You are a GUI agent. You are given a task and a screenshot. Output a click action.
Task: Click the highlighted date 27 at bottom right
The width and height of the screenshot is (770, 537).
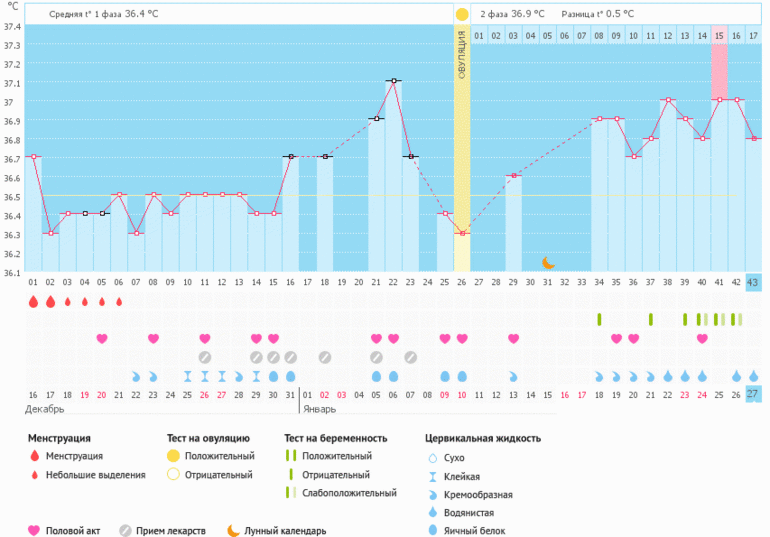pos(752,394)
